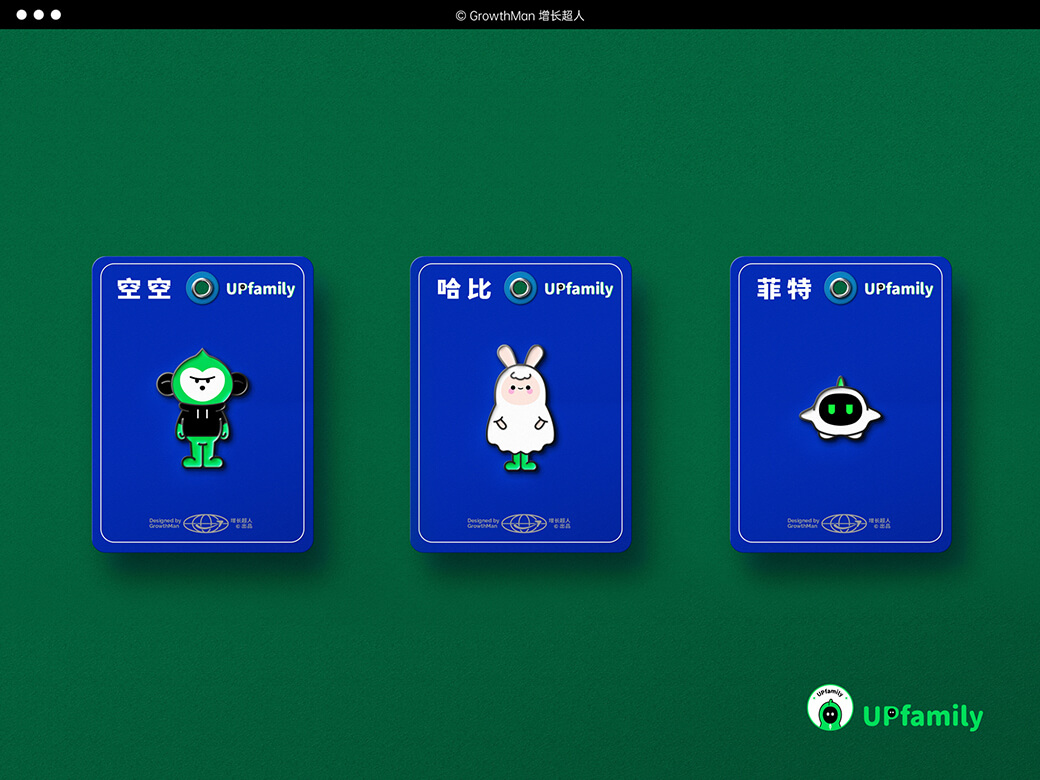Click the UPfamily text on the 菲特 card
This screenshot has height=780, width=1040.
[898, 289]
